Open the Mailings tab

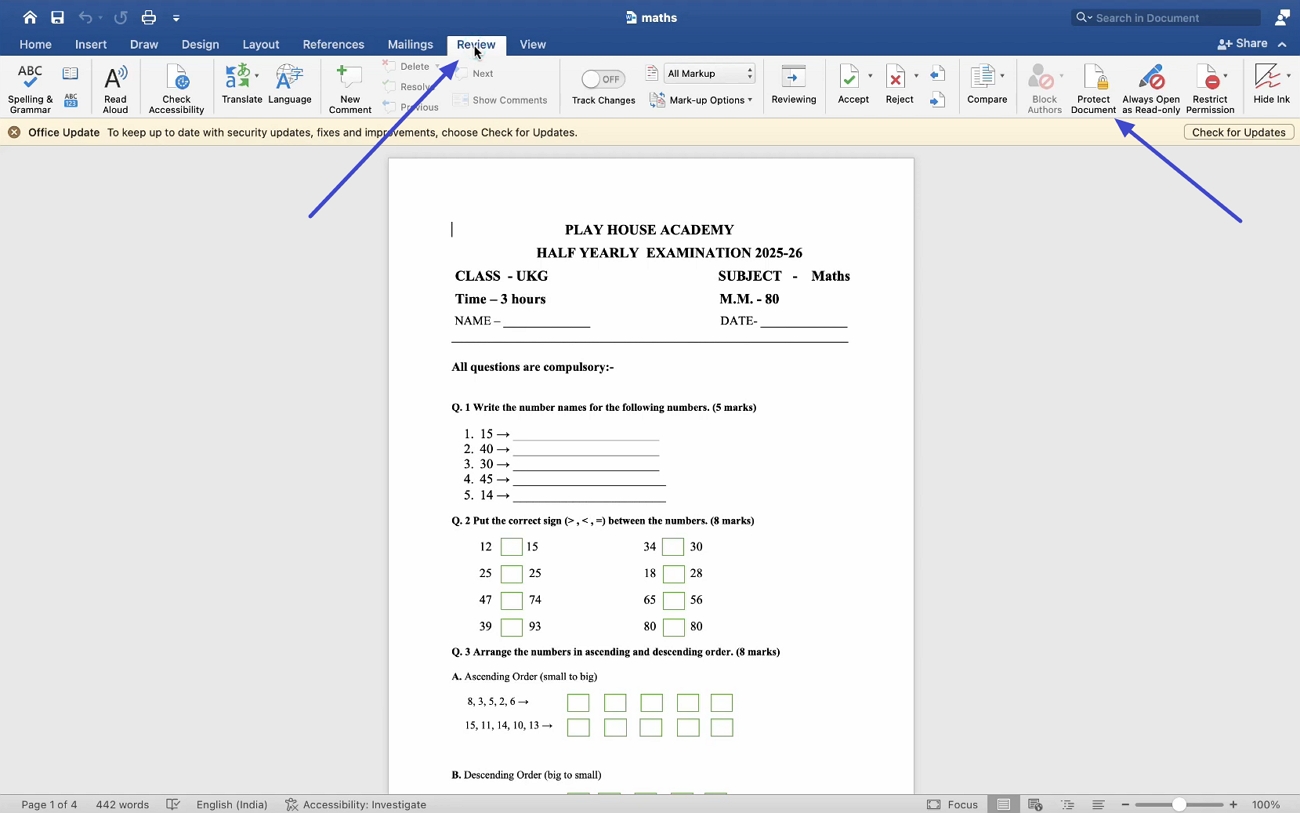point(410,44)
